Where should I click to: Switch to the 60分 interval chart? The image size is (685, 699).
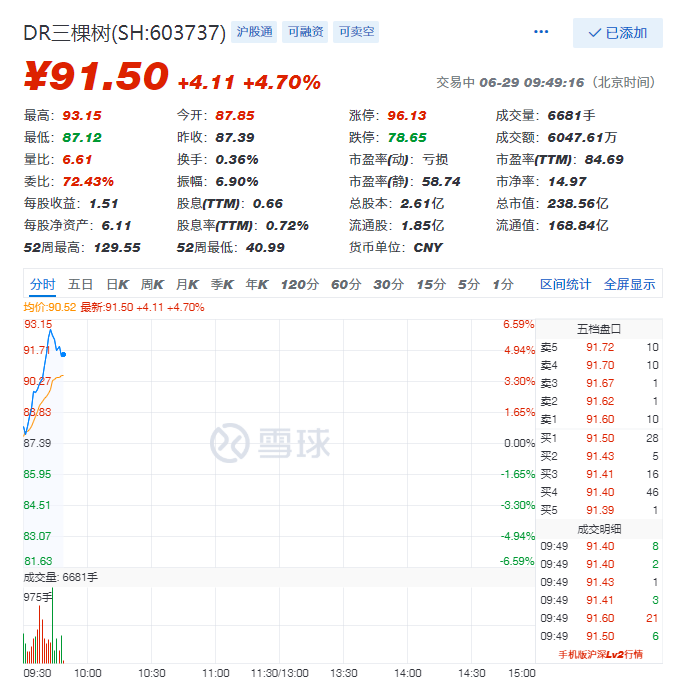346,285
